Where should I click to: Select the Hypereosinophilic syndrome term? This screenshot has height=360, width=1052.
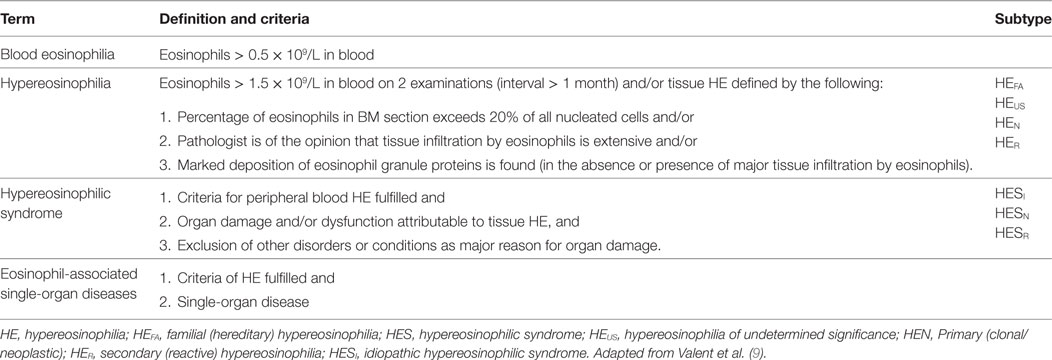(x=56, y=202)
